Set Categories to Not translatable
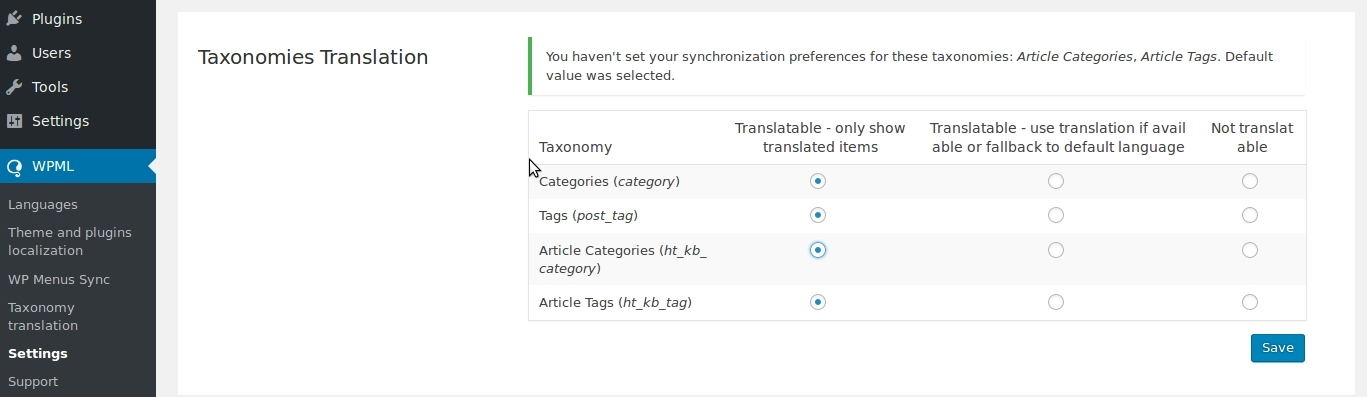 (1250, 181)
